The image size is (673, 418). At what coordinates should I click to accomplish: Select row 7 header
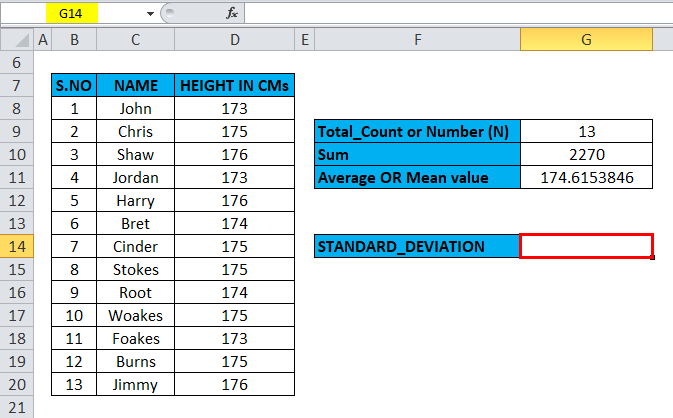coord(17,85)
